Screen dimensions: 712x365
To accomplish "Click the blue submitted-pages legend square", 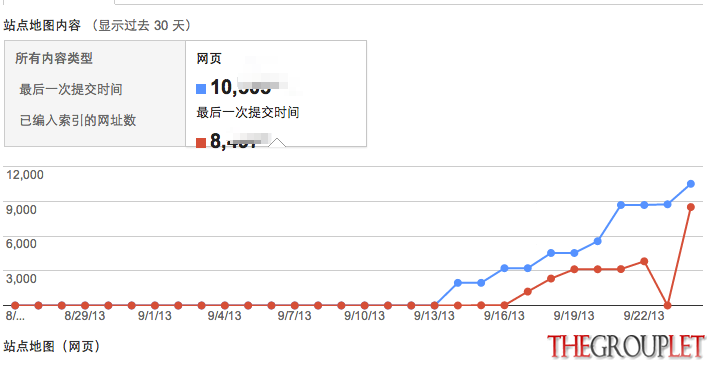I will click(x=201, y=89).
